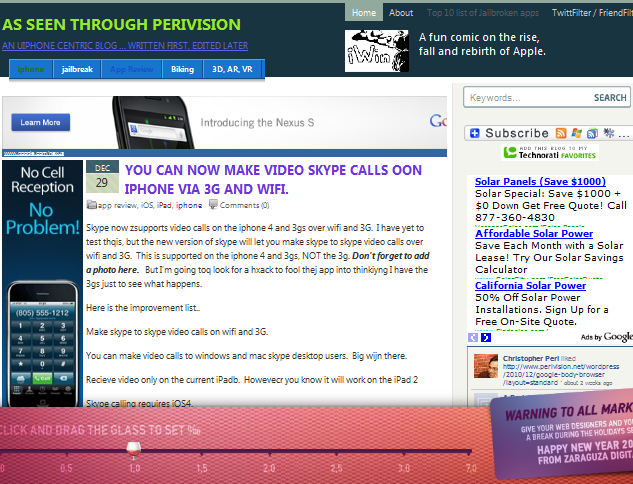Select the Biking category tab
This screenshot has height=484, width=633.
click(182, 69)
